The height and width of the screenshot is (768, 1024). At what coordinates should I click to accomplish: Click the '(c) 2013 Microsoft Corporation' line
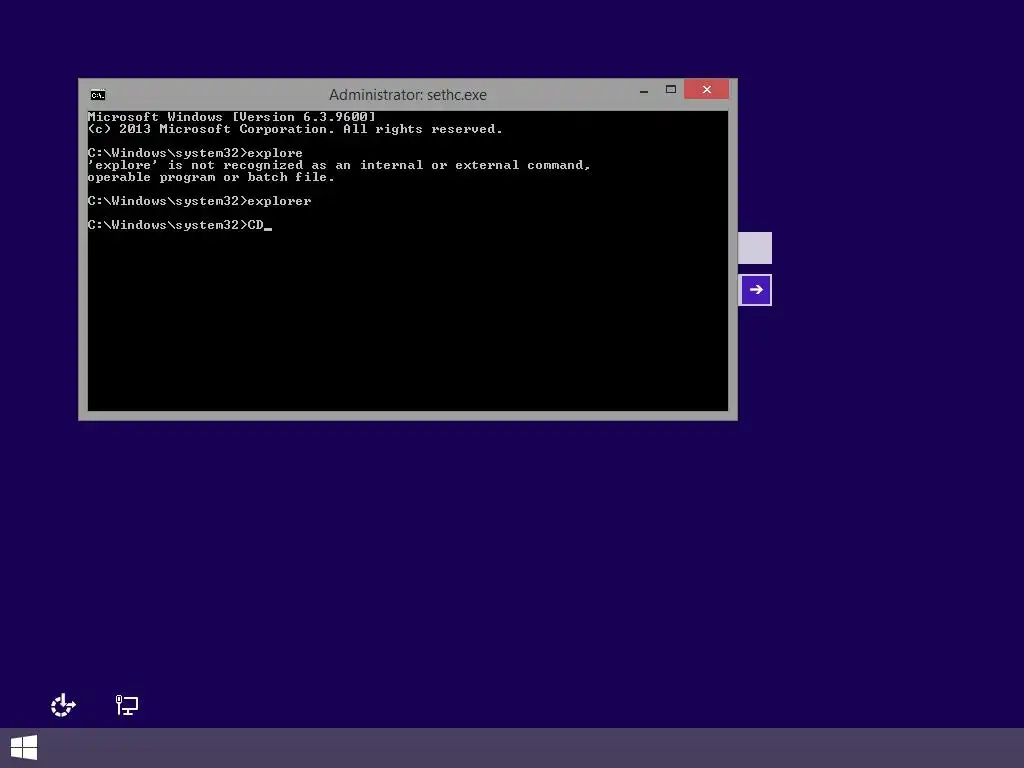[295, 129]
